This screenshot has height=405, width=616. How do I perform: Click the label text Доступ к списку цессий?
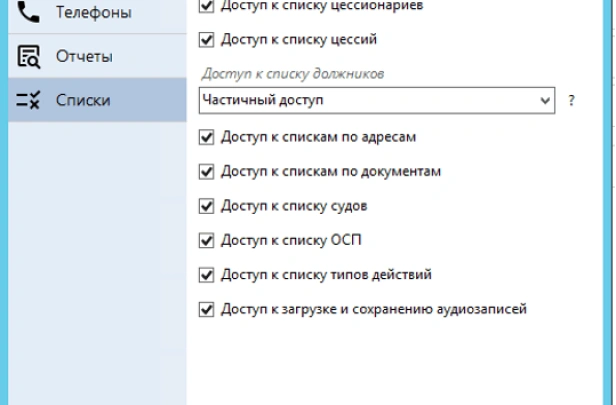291,40
